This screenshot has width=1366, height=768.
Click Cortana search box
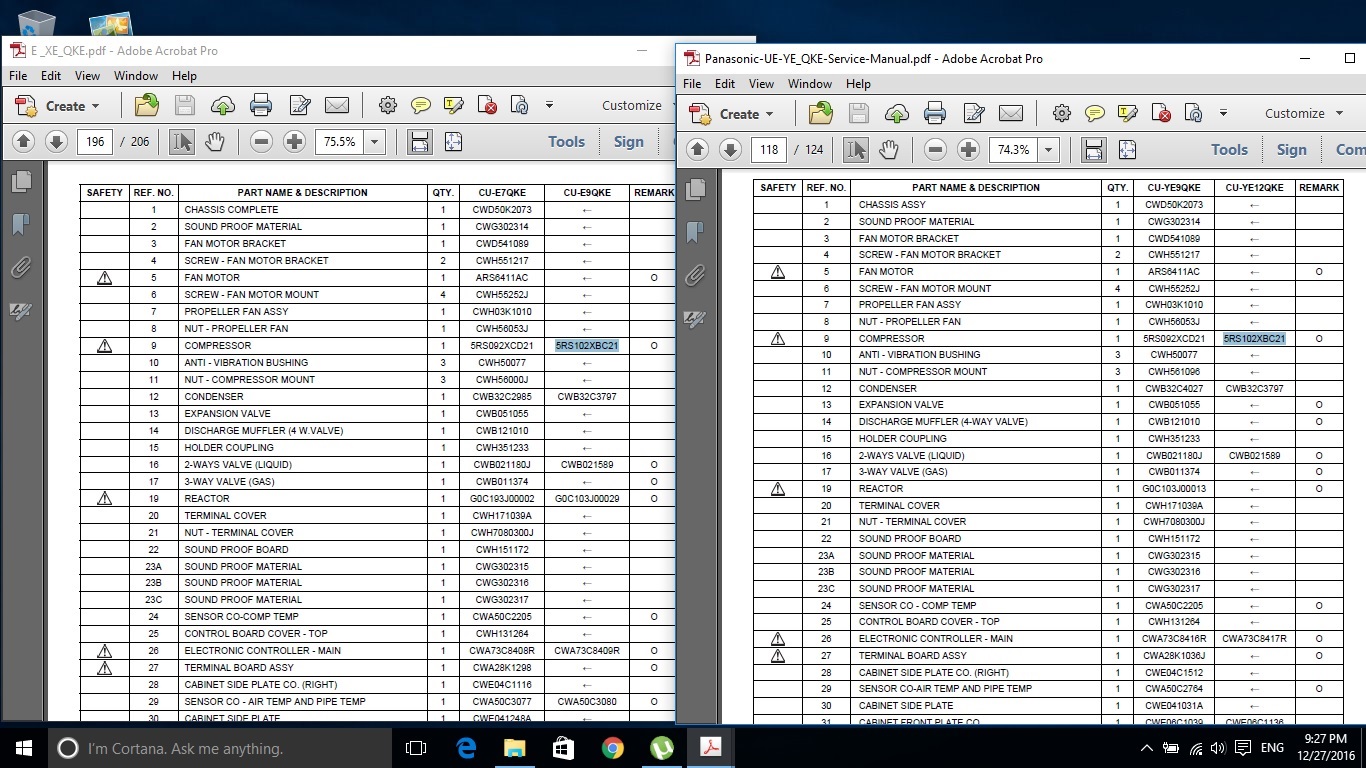pos(220,748)
